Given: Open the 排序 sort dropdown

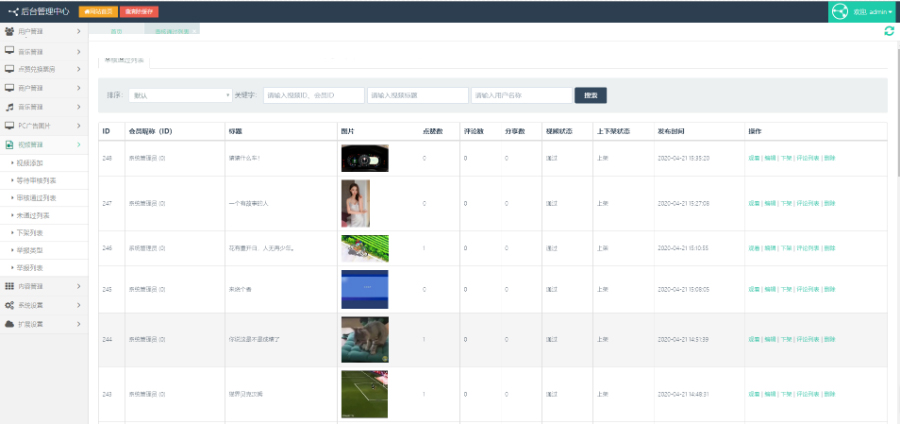Looking at the screenshot, I should [x=181, y=96].
